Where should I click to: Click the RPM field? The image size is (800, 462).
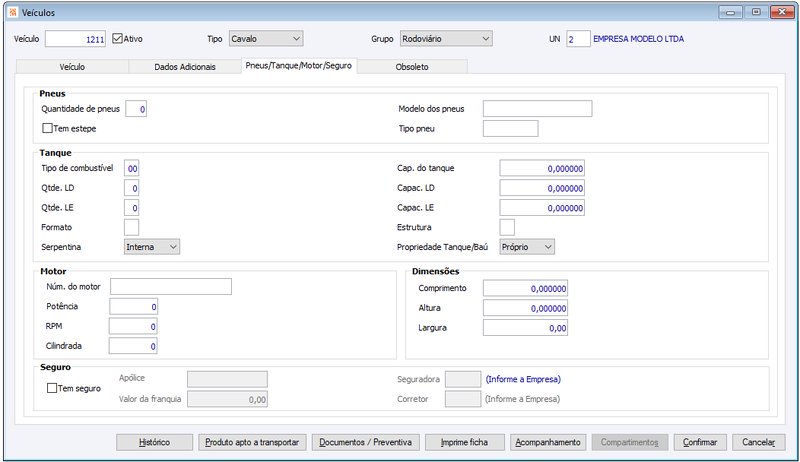click(133, 326)
